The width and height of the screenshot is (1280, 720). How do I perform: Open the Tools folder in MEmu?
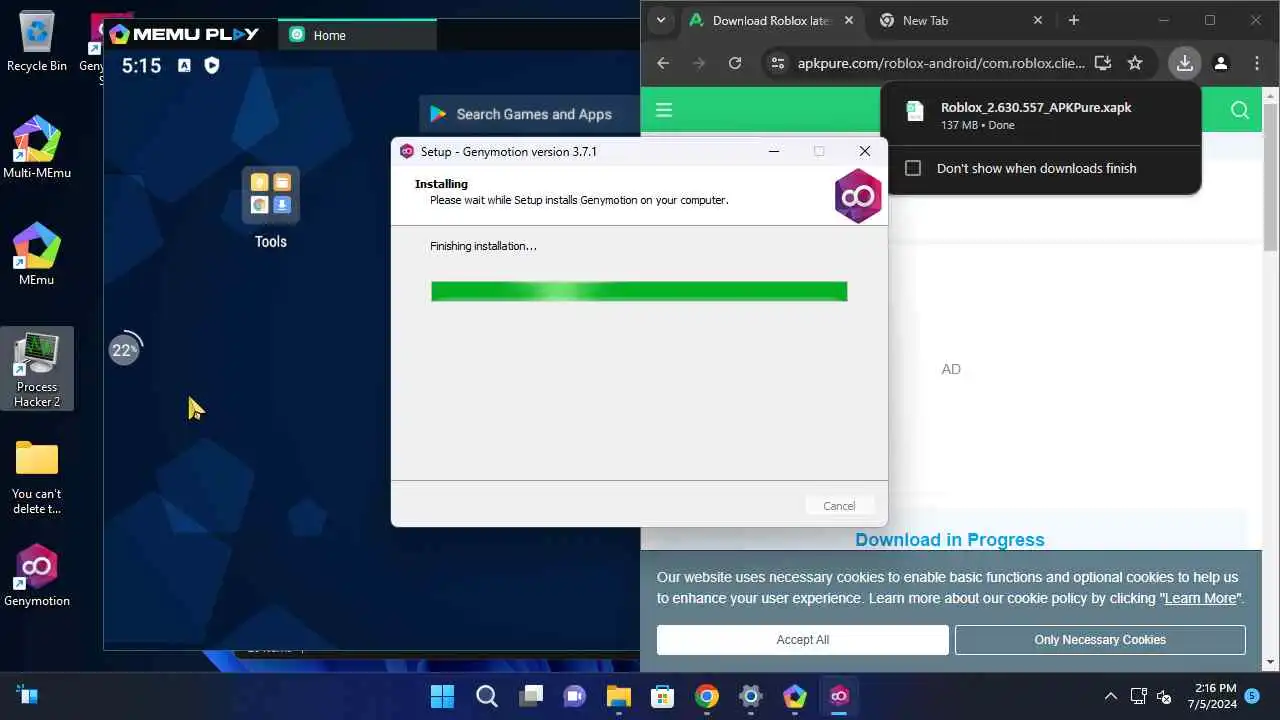271,208
